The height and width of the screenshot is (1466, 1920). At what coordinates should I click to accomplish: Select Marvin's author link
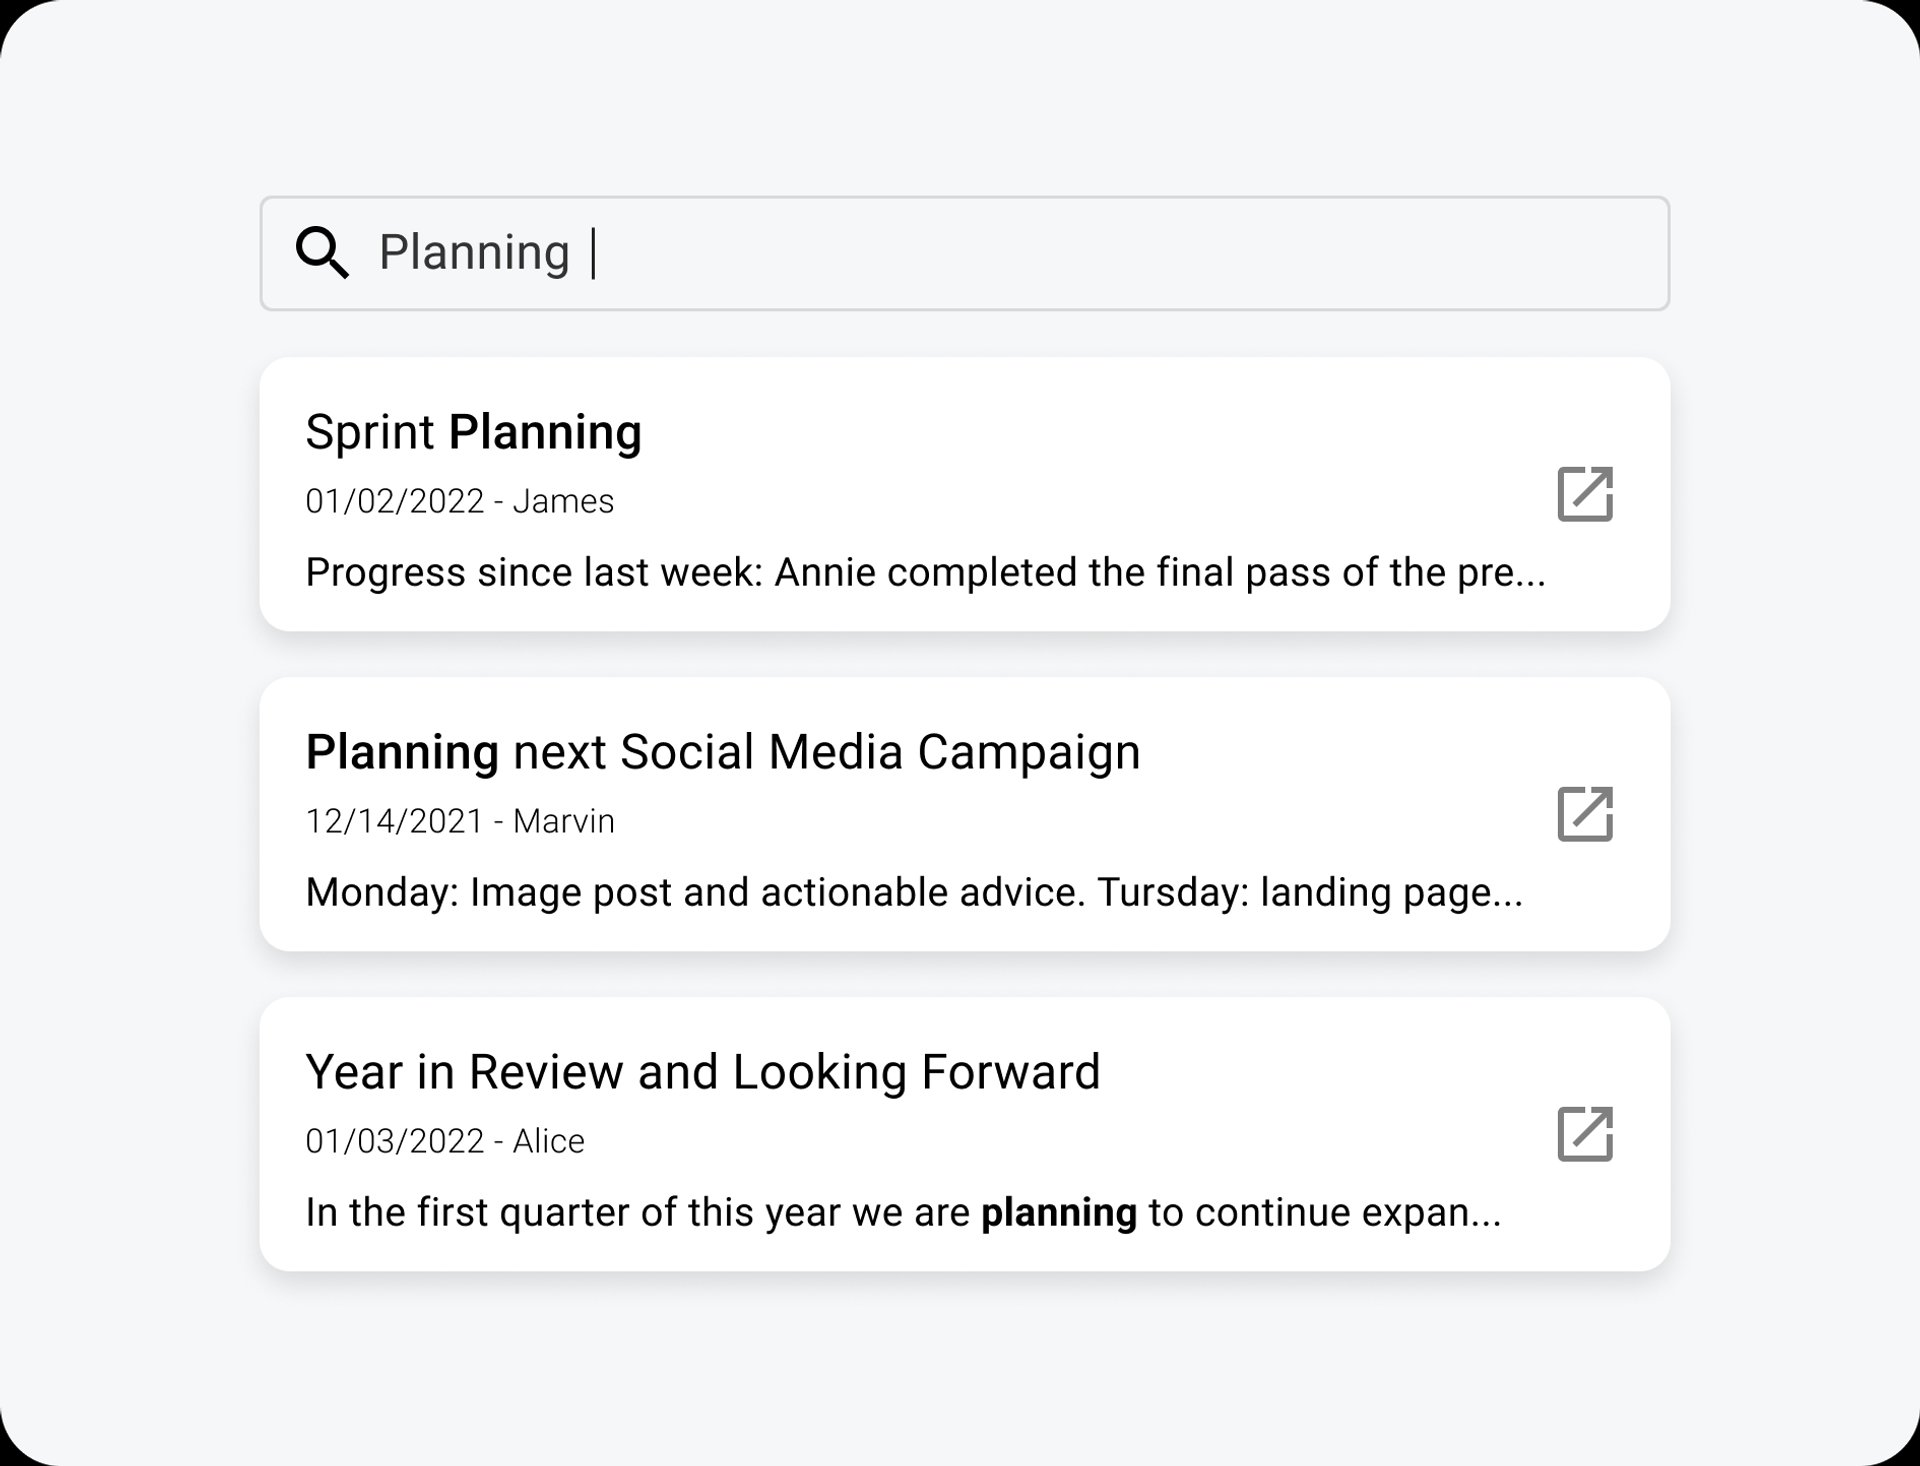tap(564, 820)
